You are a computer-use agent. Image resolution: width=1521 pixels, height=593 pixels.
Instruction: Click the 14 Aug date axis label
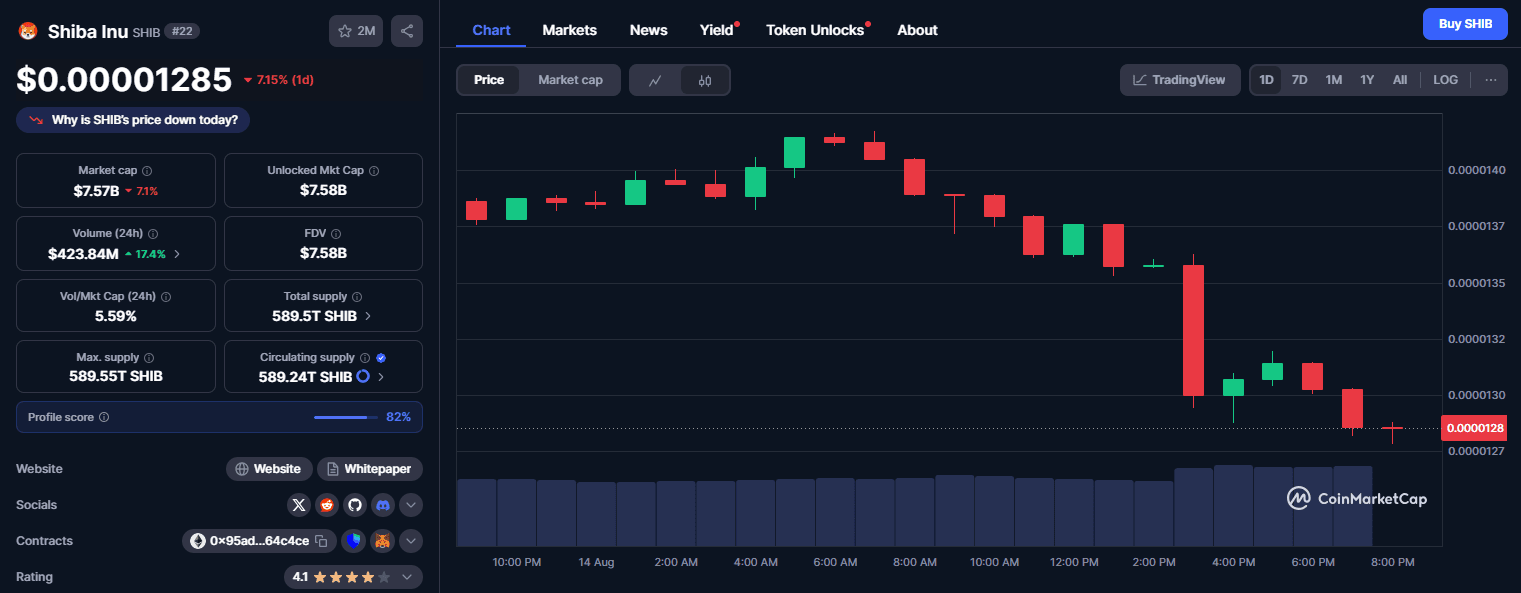pyautogui.click(x=596, y=562)
